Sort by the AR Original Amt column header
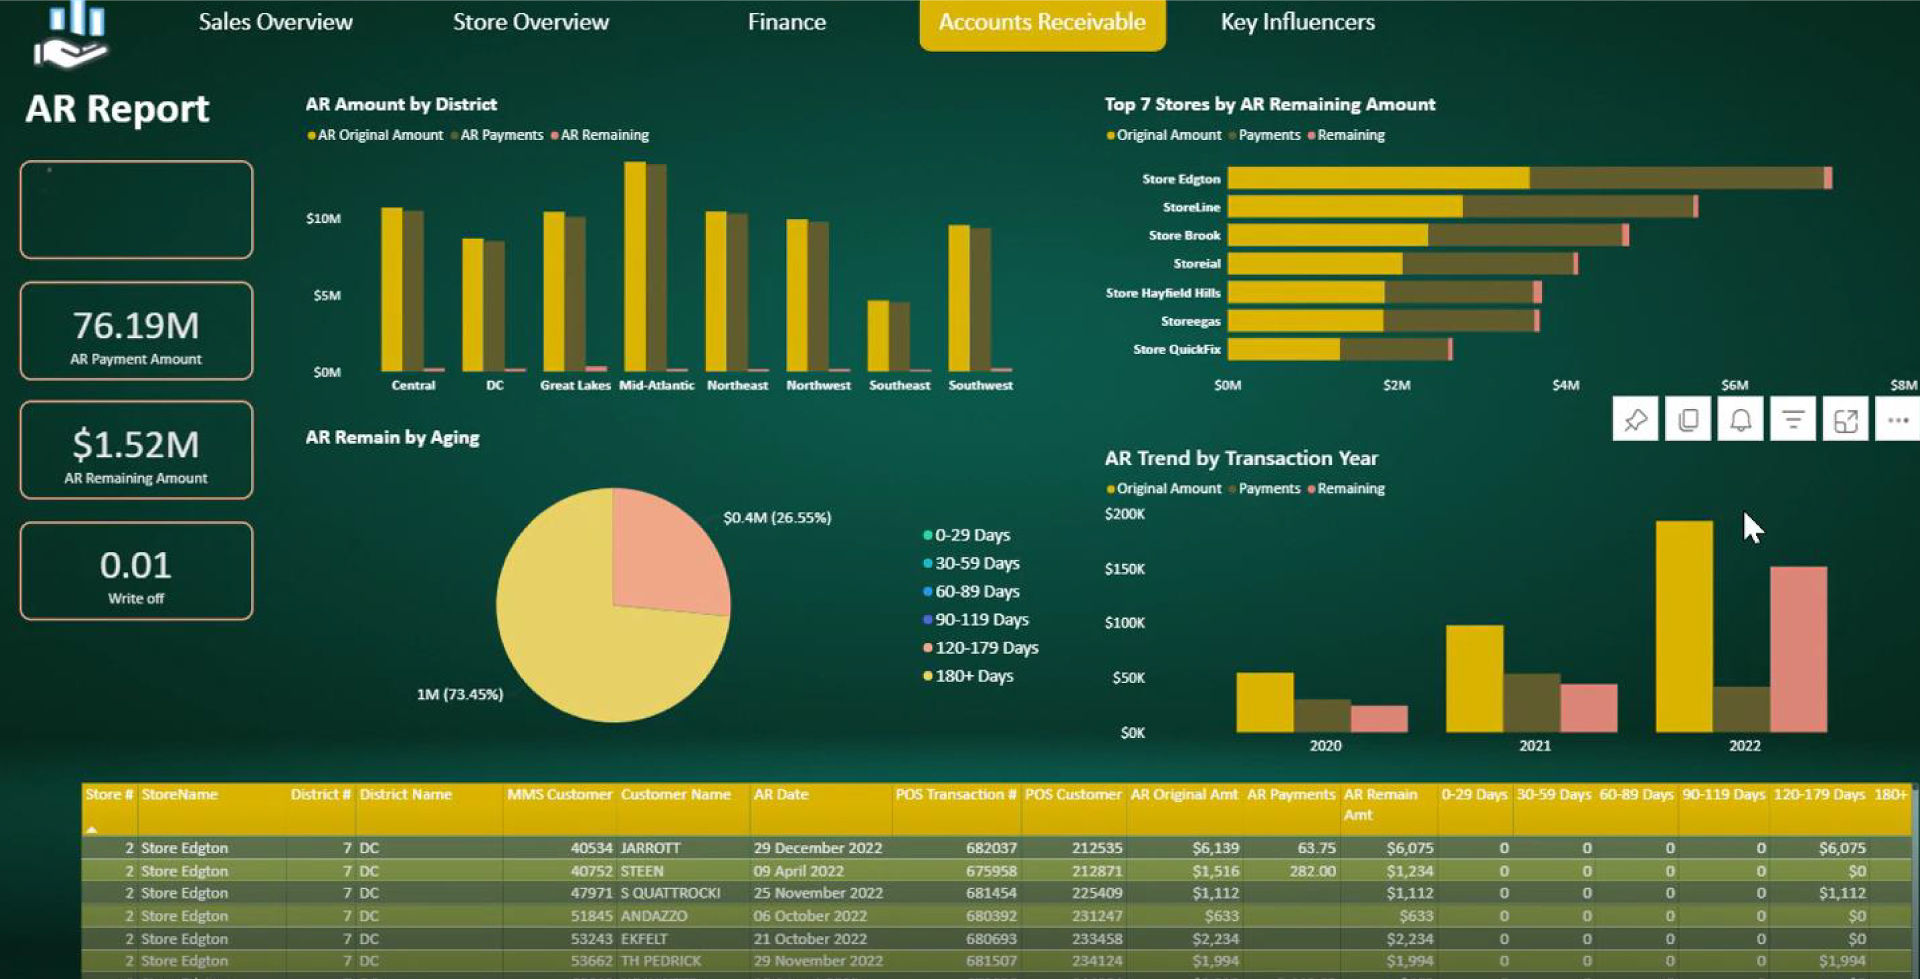The image size is (1920, 979). pos(1185,794)
